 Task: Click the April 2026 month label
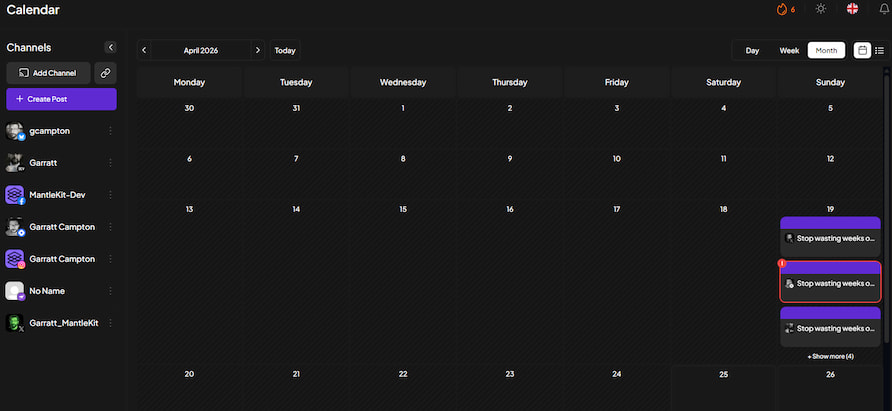pos(201,50)
